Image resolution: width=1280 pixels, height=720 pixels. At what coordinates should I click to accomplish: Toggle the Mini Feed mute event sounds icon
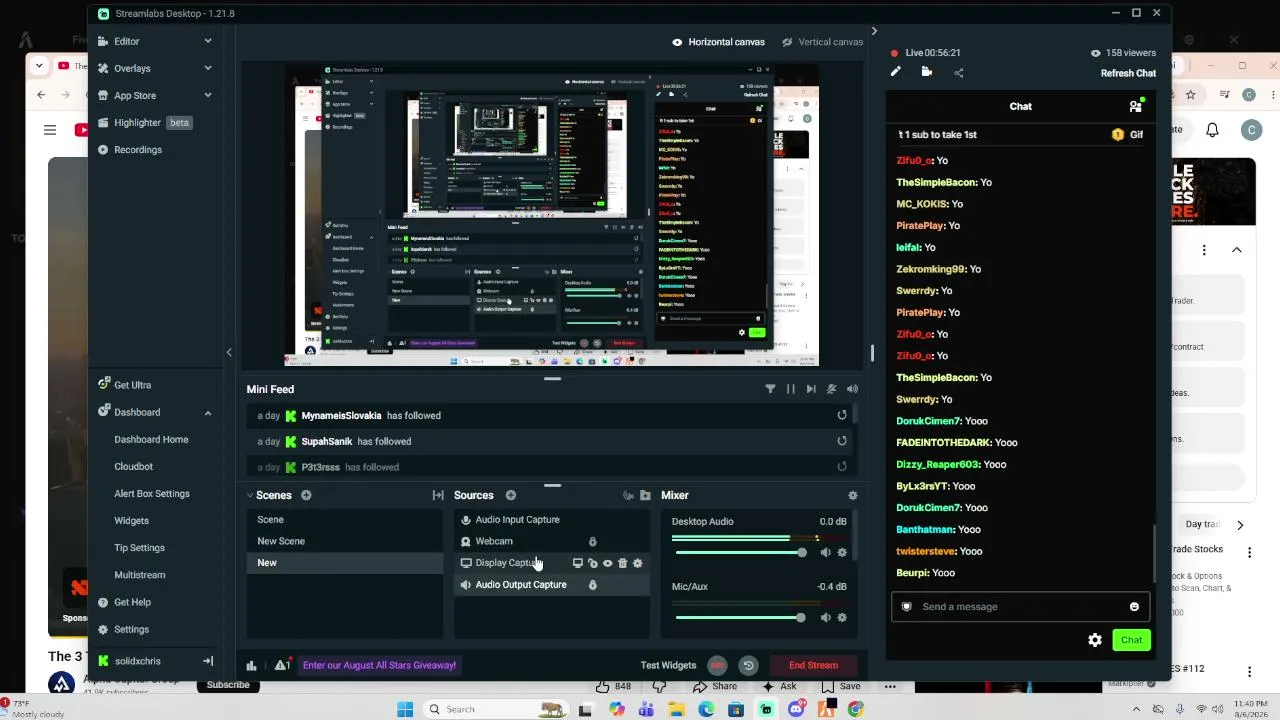pyautogui.click(x=831, y=389)
